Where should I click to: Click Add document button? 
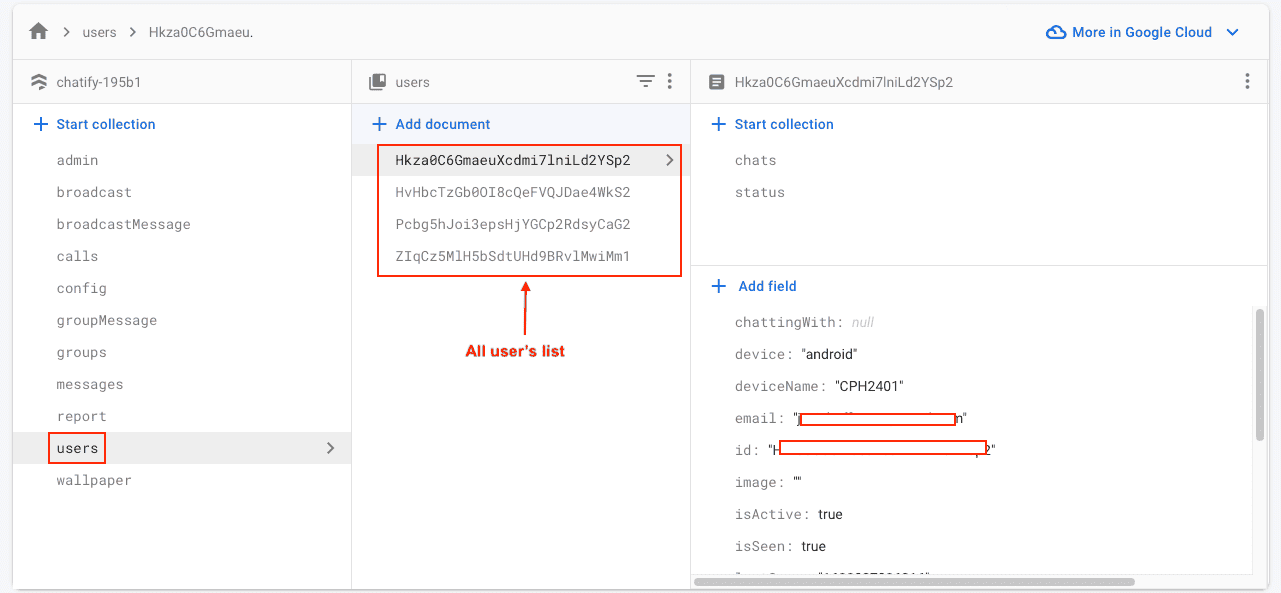(431, 124)
